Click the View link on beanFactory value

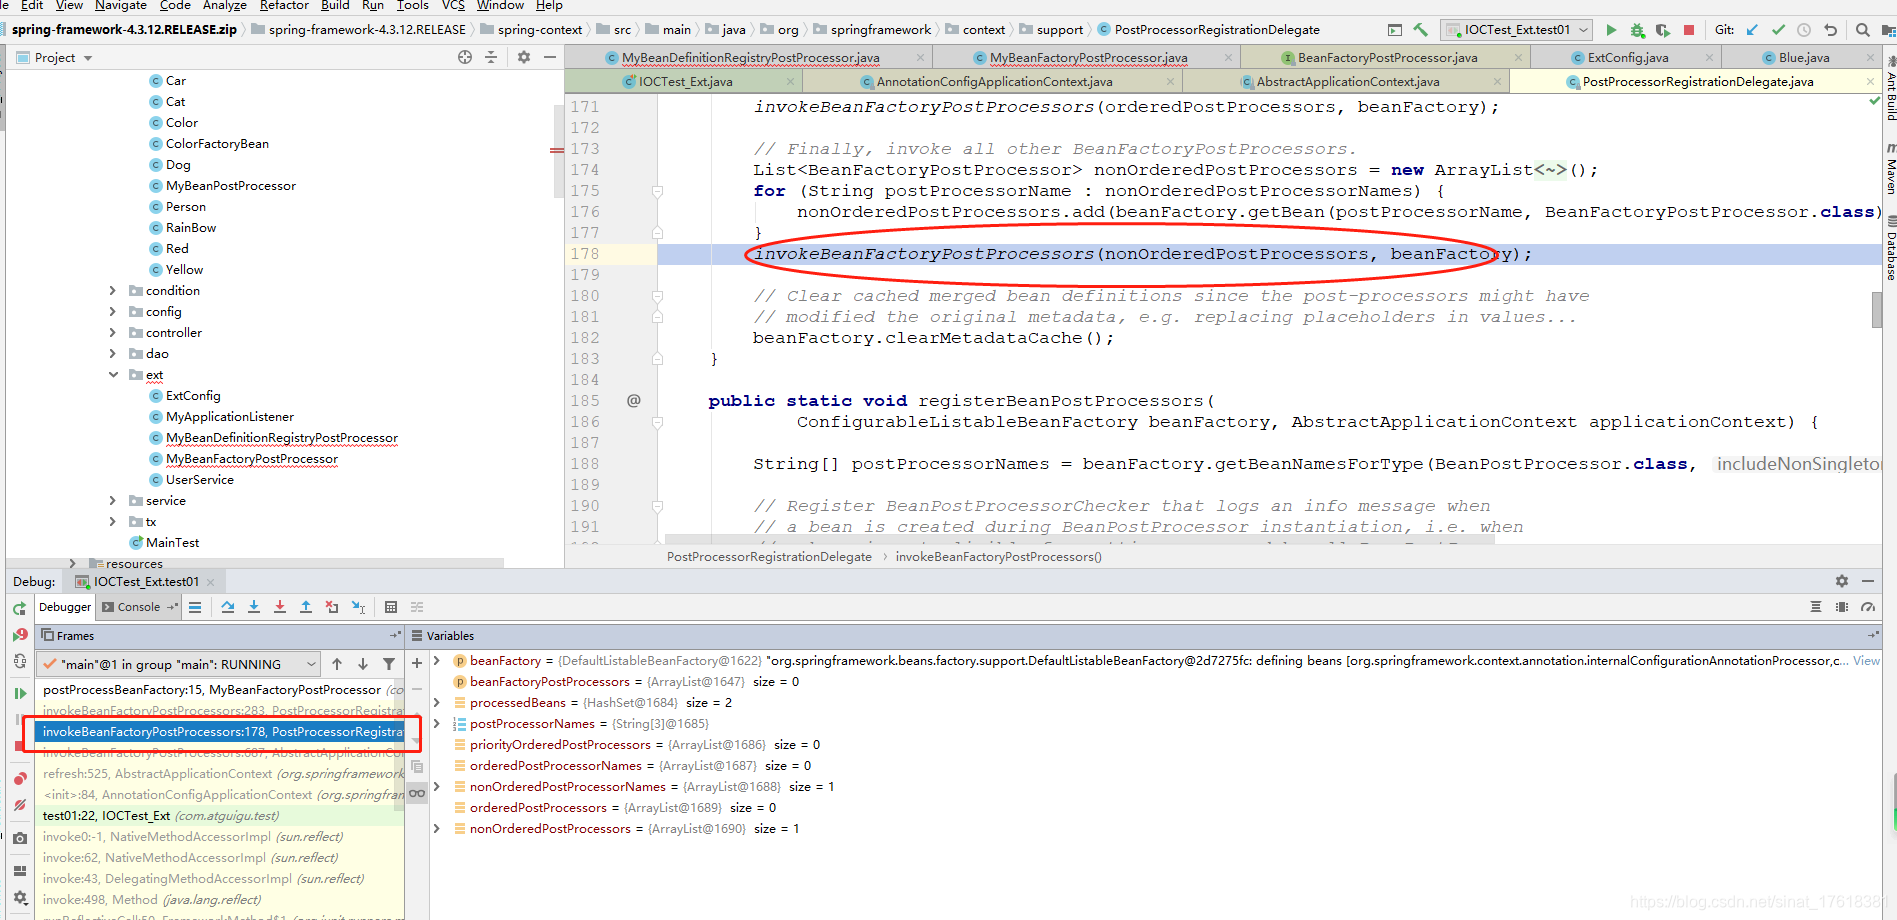coord(1866,661)
